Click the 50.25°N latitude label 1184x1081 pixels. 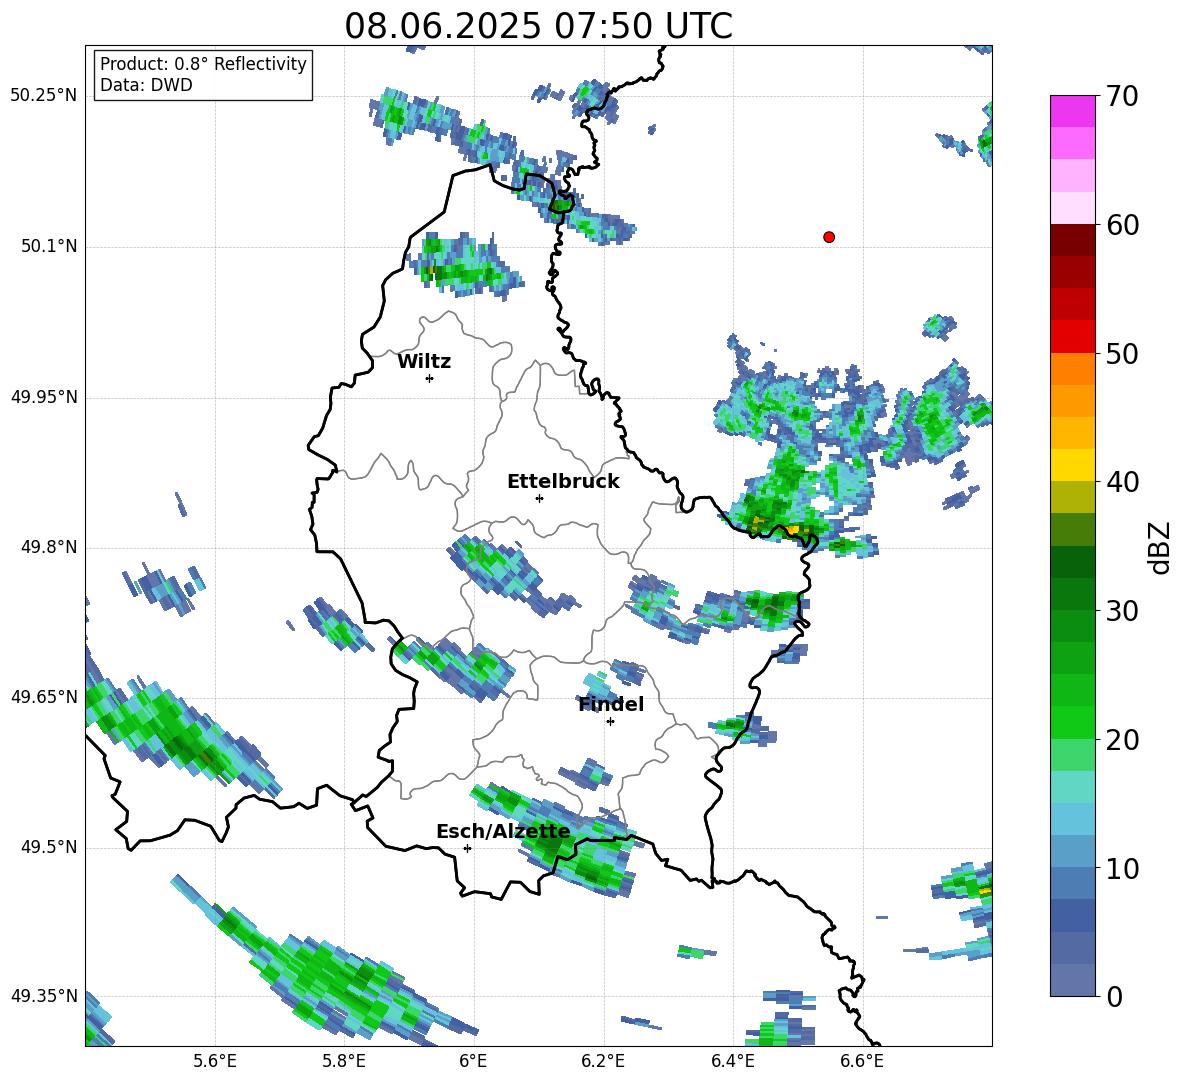[x=44, y=96]
